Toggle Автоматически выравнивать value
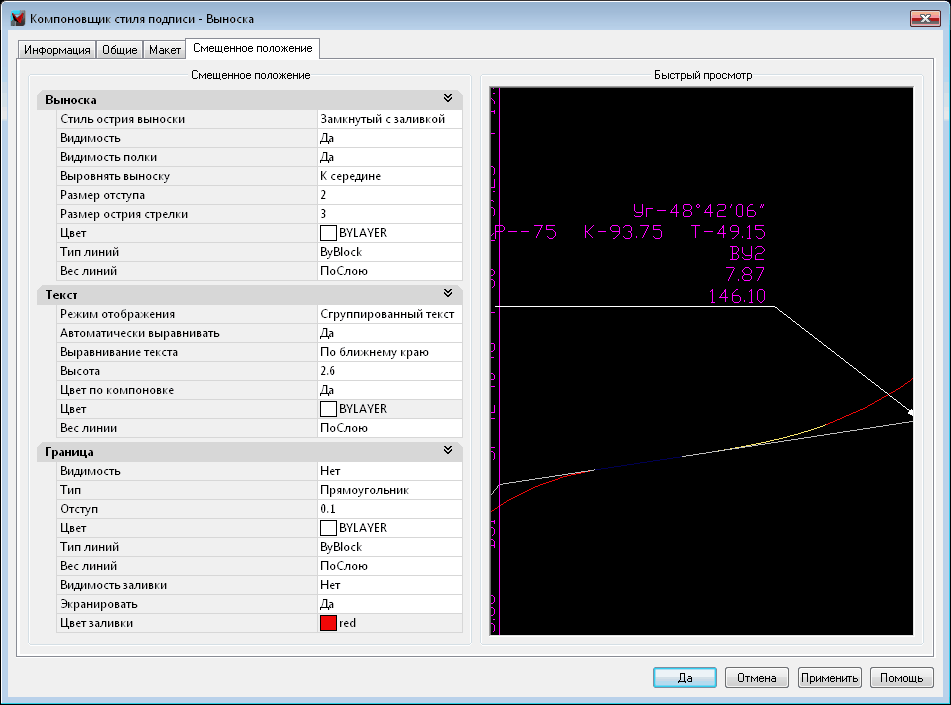 pyautogui.click(x=389, y=333)
